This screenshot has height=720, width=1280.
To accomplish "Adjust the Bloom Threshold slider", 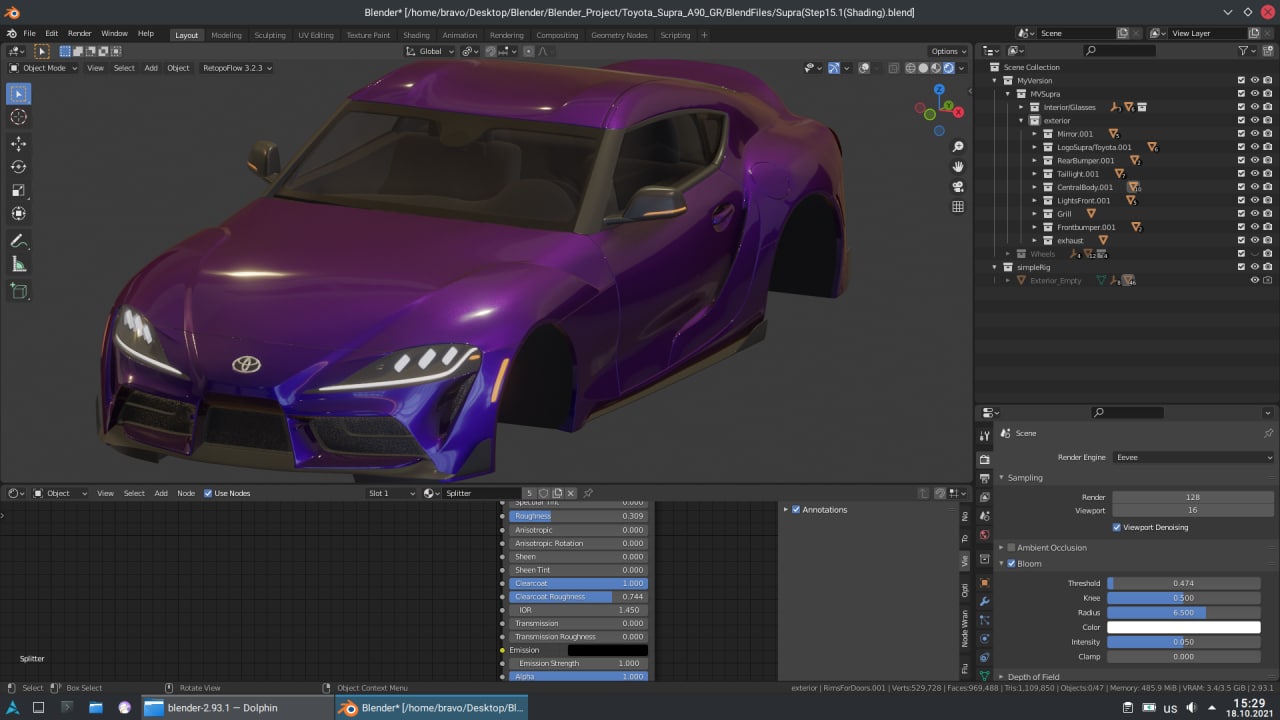I will [x=1184, y=583].
